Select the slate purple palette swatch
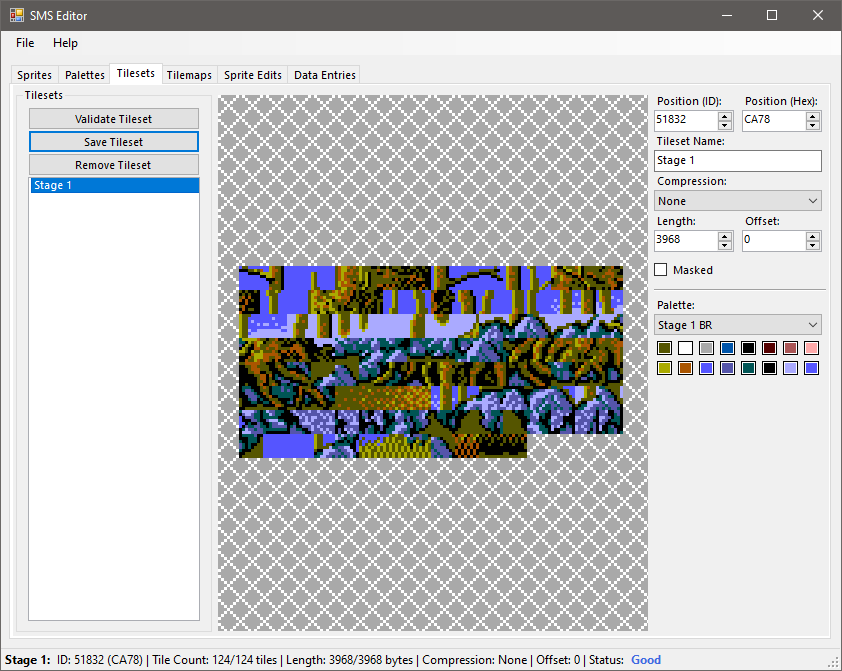Viewport: 842px width, 671px height. tap(728, 368)
